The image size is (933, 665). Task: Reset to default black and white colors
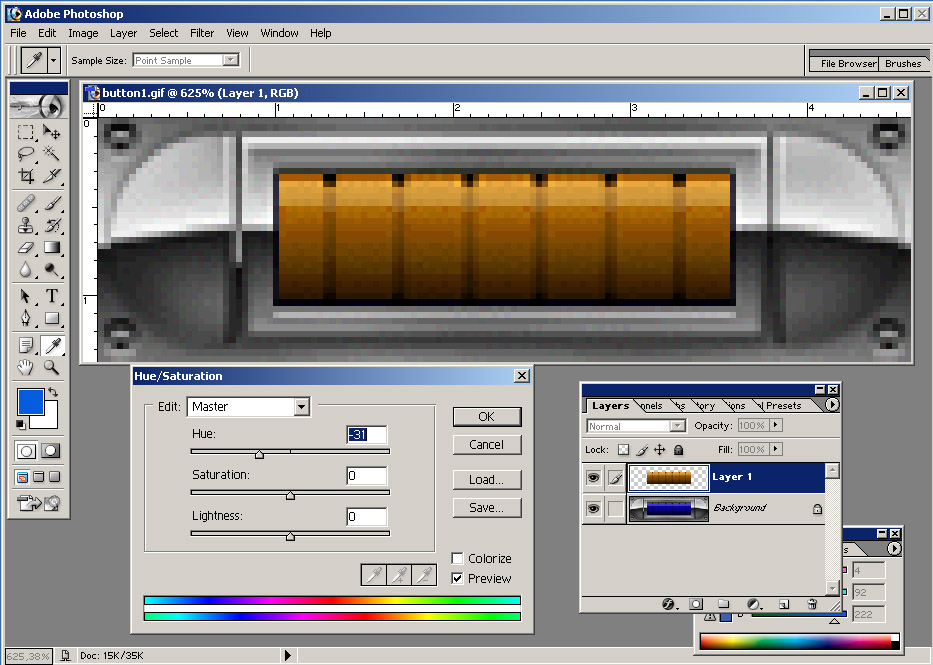21,424
